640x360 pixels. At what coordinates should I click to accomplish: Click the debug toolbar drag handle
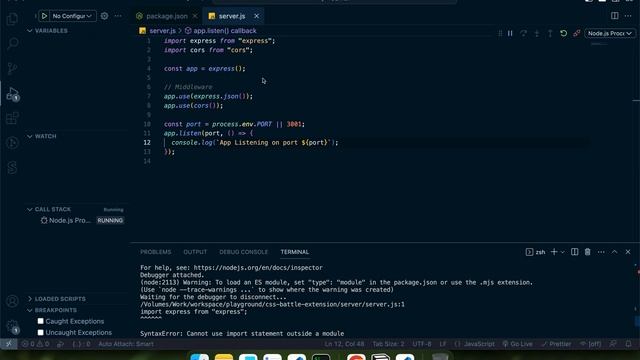500,33
